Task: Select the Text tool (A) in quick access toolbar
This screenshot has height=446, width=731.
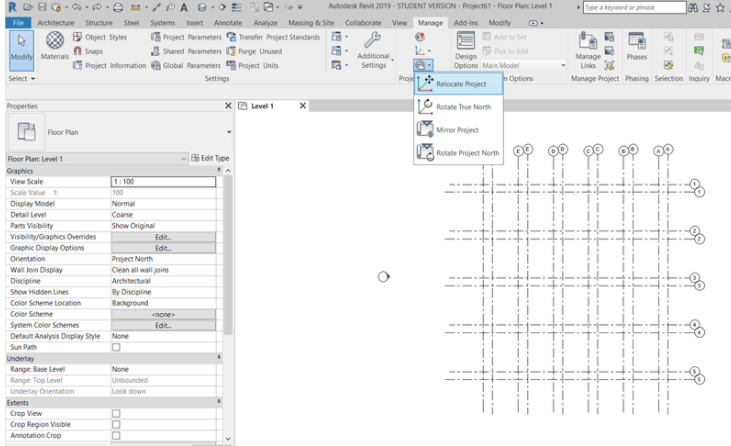Action: coord(184,7)
